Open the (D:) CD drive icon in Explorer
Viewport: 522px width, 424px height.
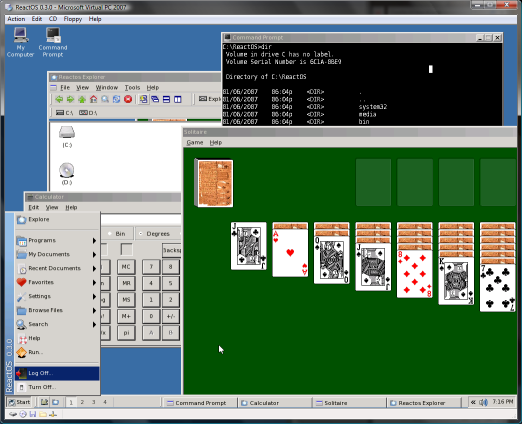[x=67, y=174]
